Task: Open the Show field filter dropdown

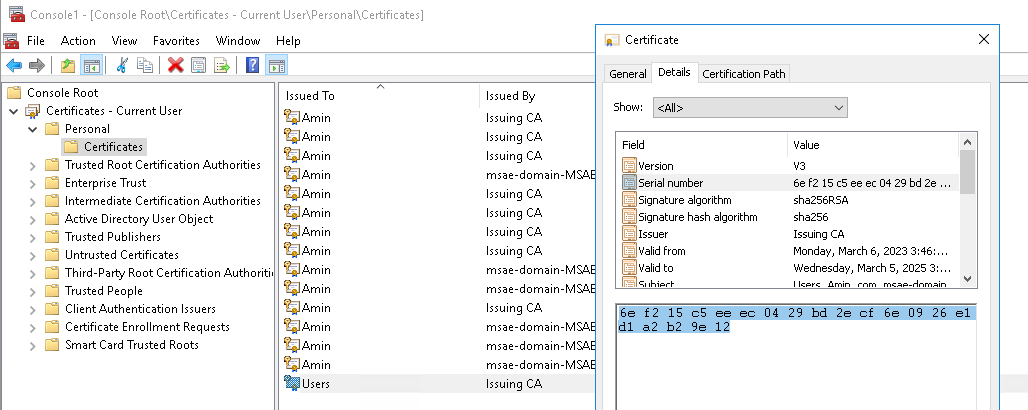Action: point(750,107)
